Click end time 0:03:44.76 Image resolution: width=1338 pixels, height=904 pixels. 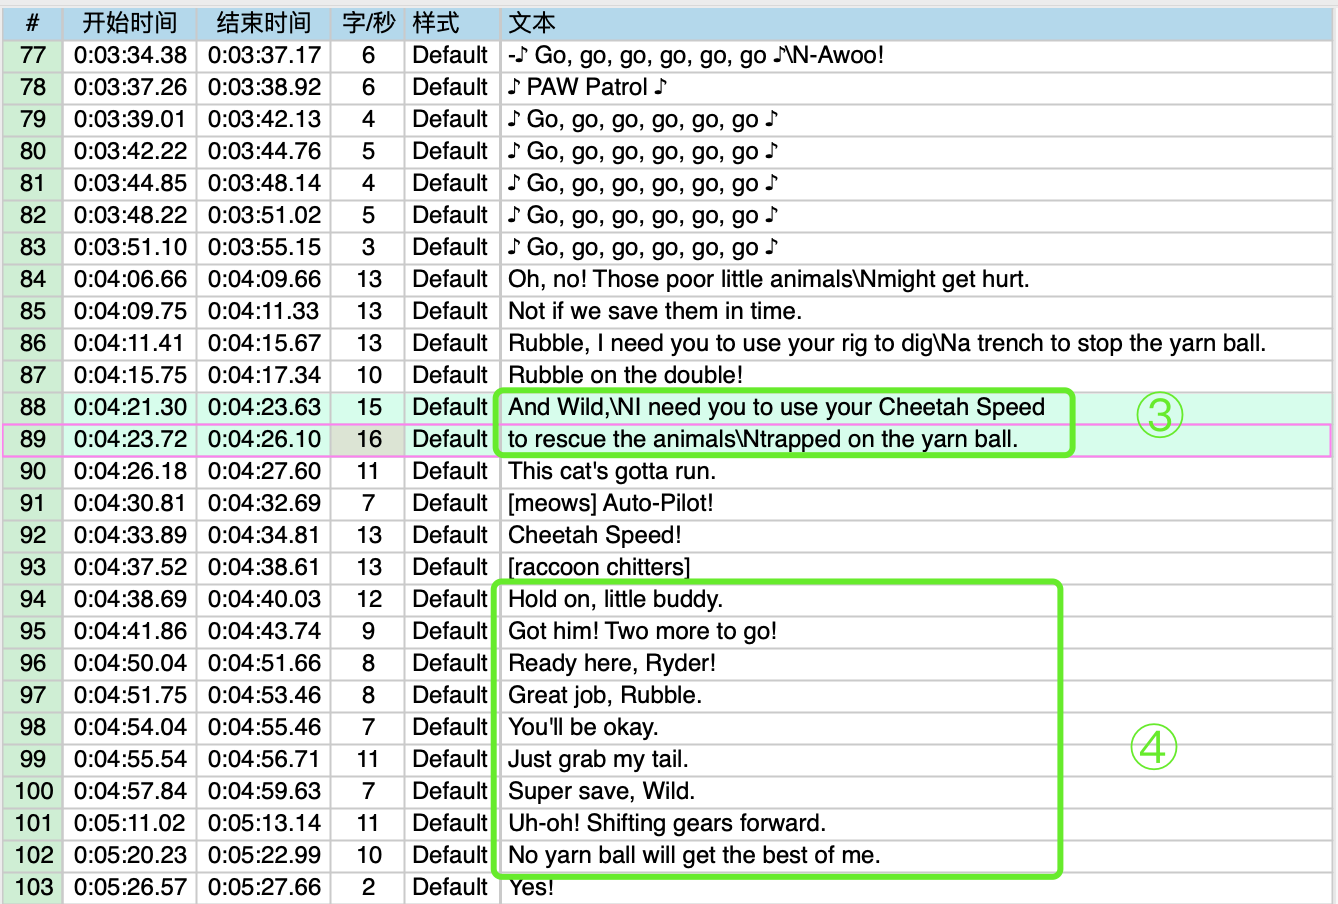(264, 151)
